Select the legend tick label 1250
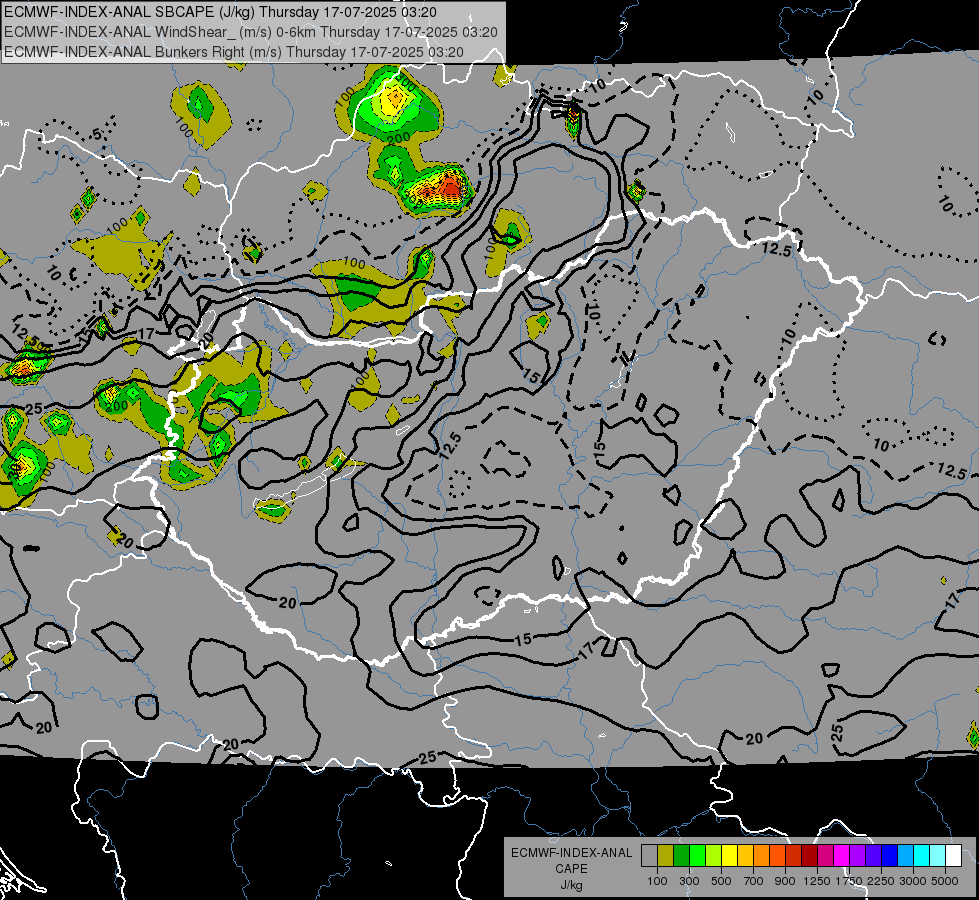 click(x=817, y=881)
